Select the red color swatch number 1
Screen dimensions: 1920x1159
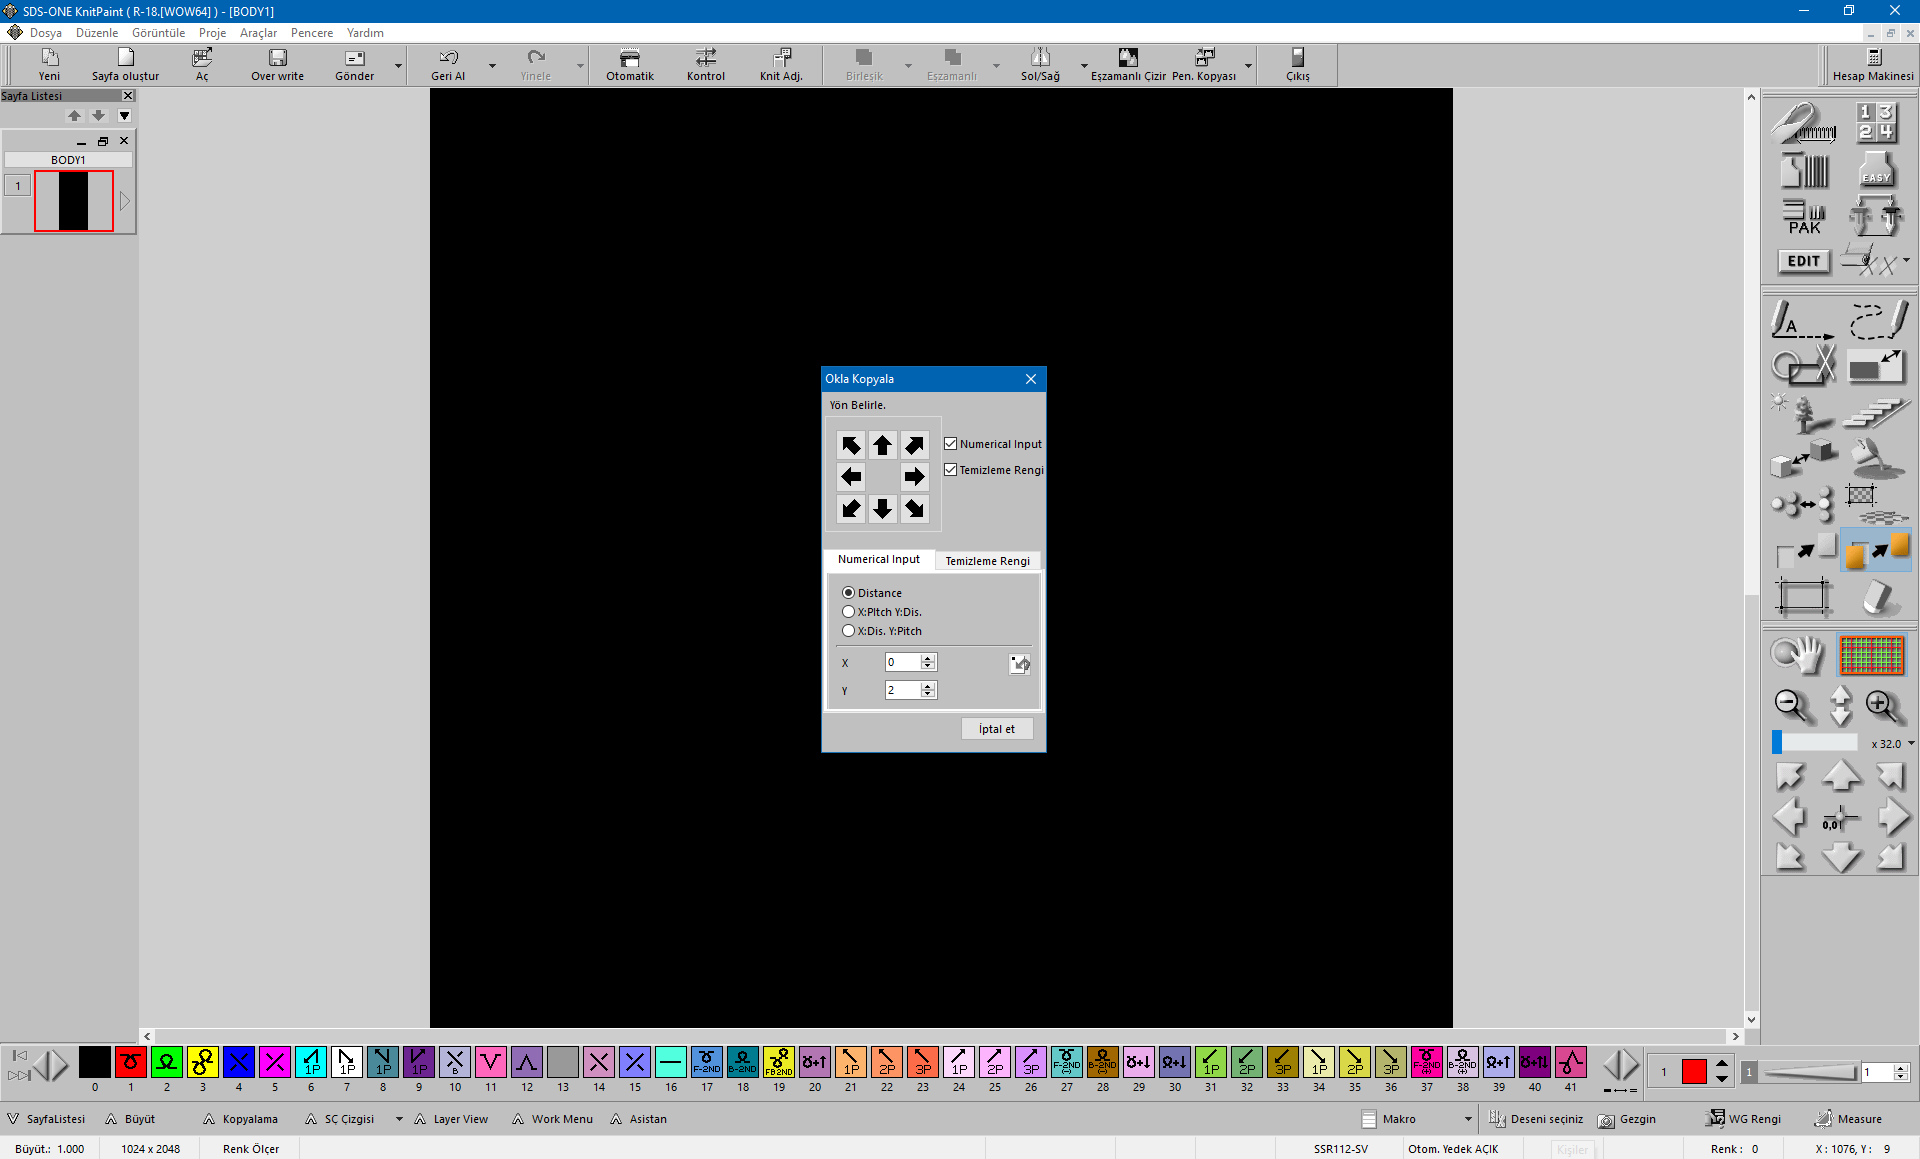pos(131,1062)
